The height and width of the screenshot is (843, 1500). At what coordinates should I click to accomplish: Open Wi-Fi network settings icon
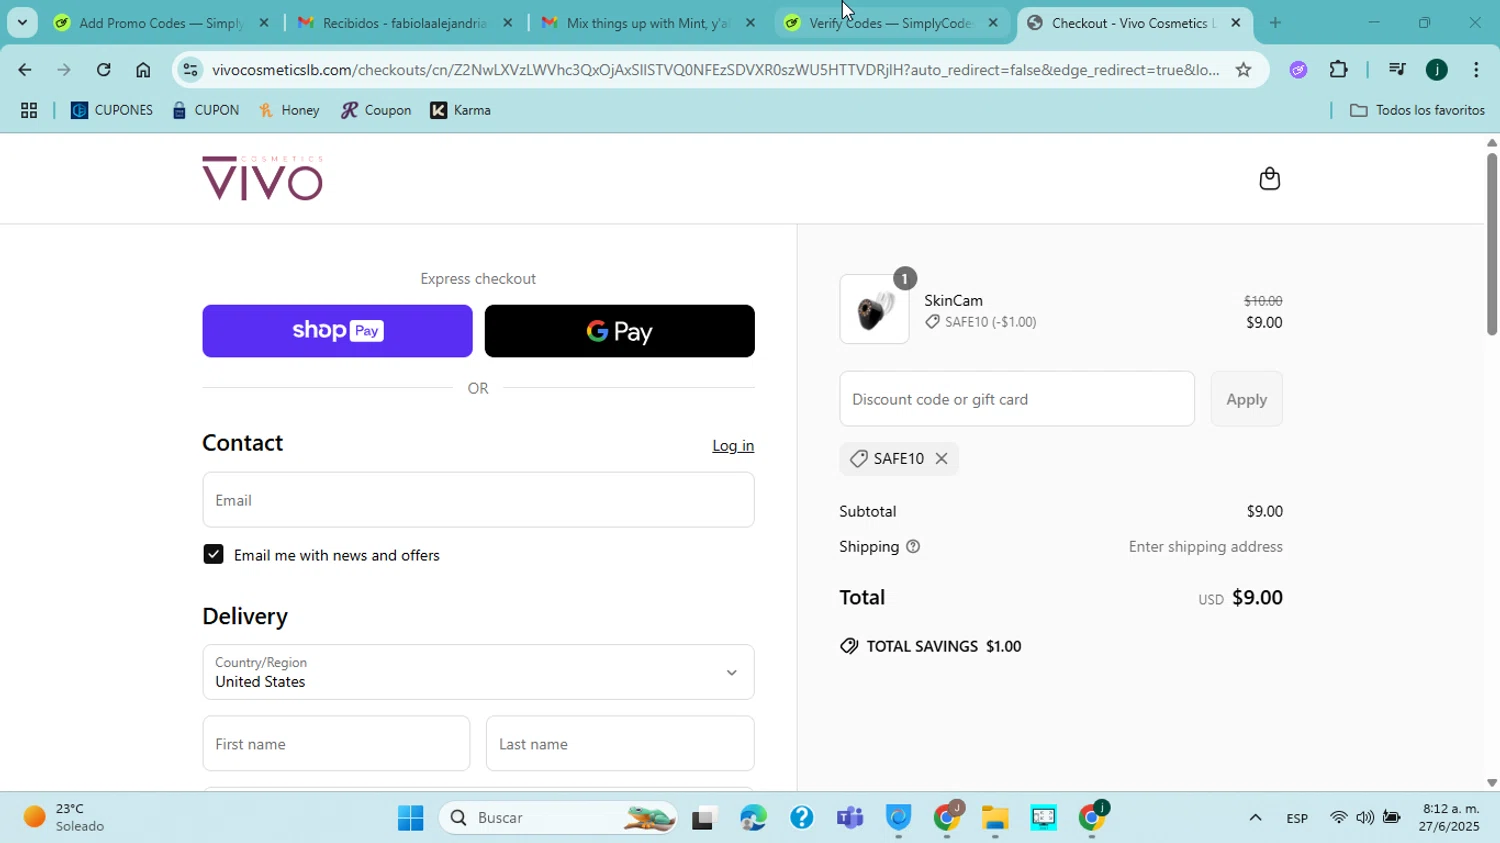1338,818
